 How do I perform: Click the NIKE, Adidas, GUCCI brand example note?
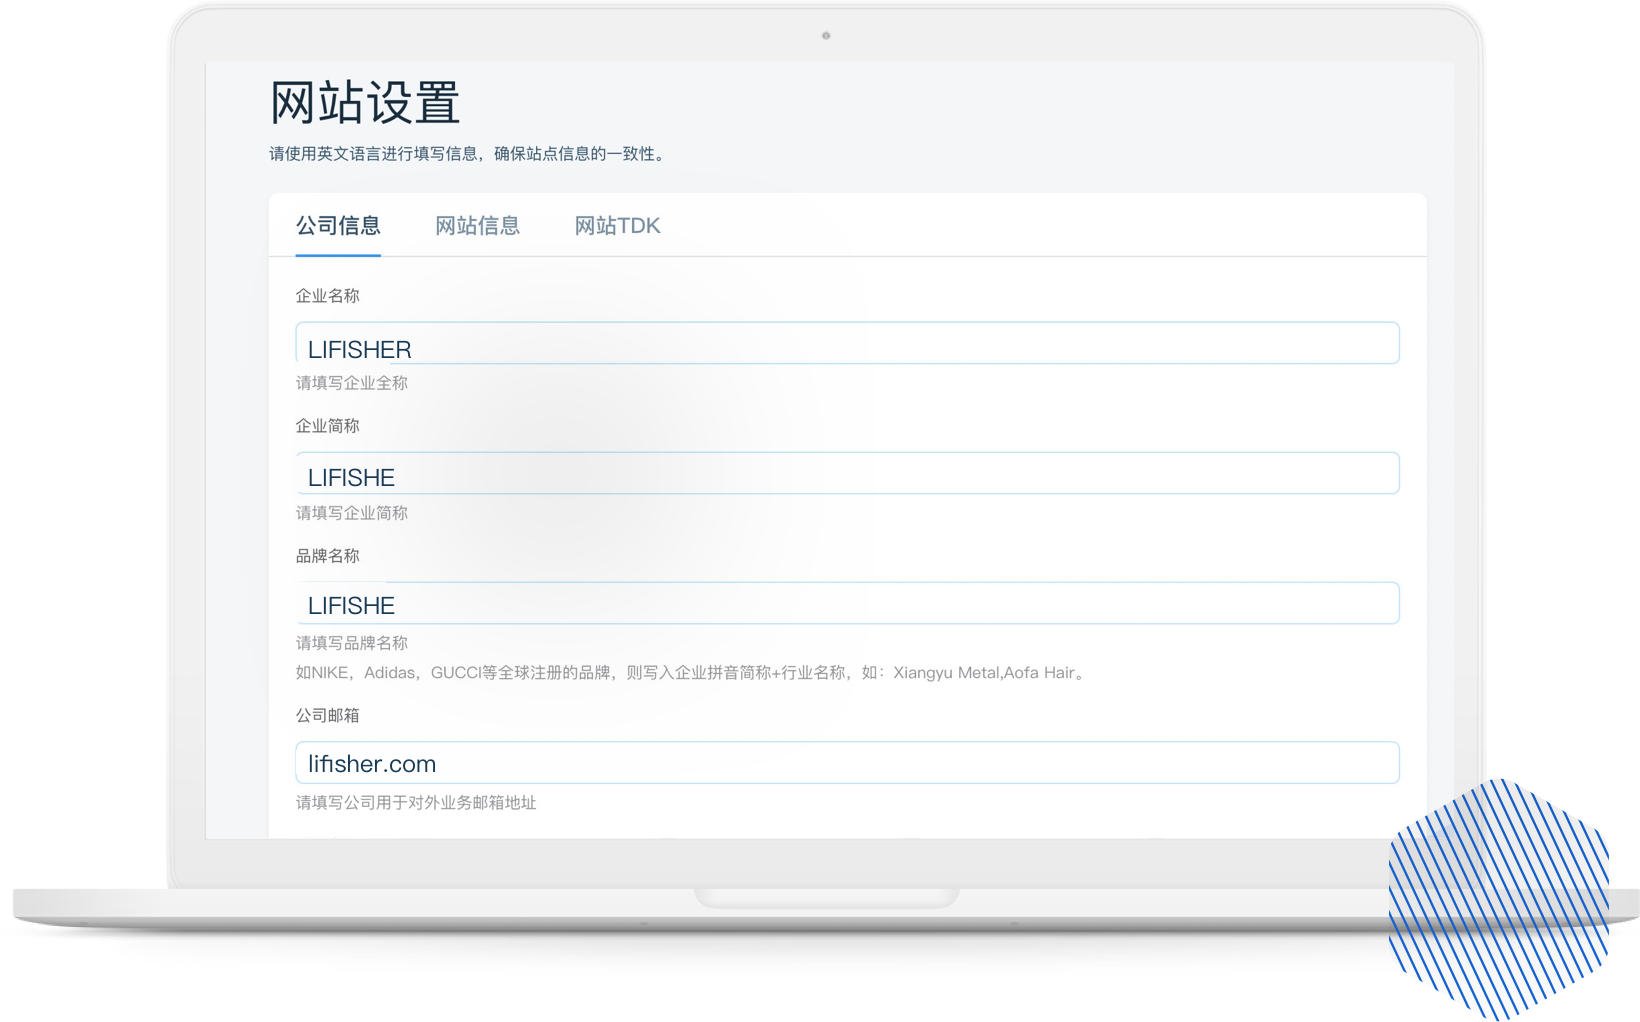point(691,673)
